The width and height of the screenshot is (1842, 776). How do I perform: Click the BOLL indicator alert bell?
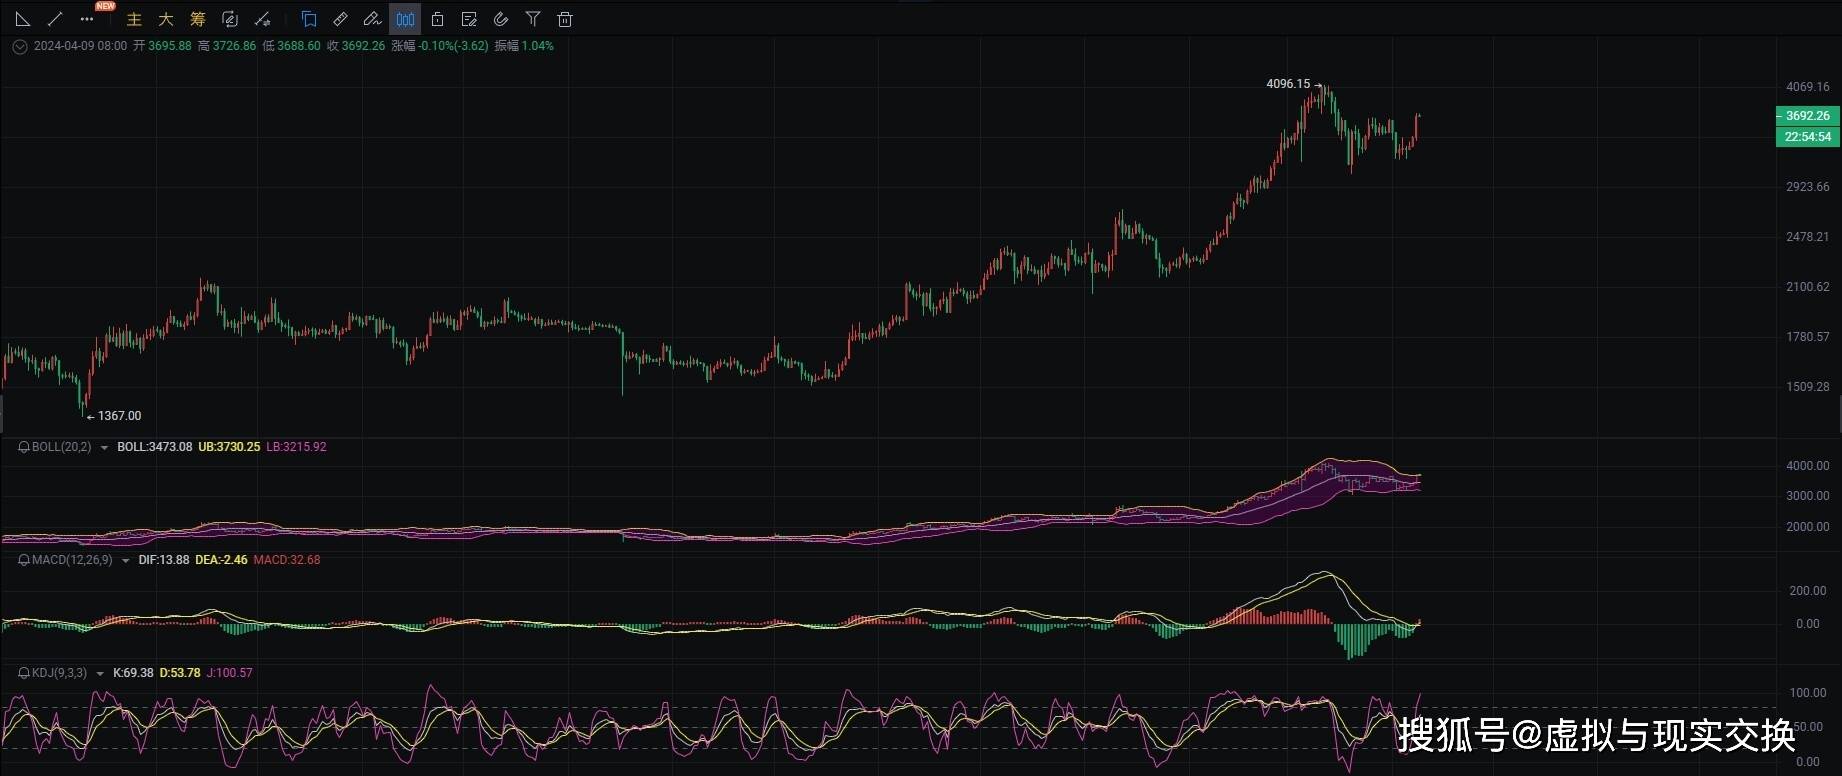tap(24, 447)
